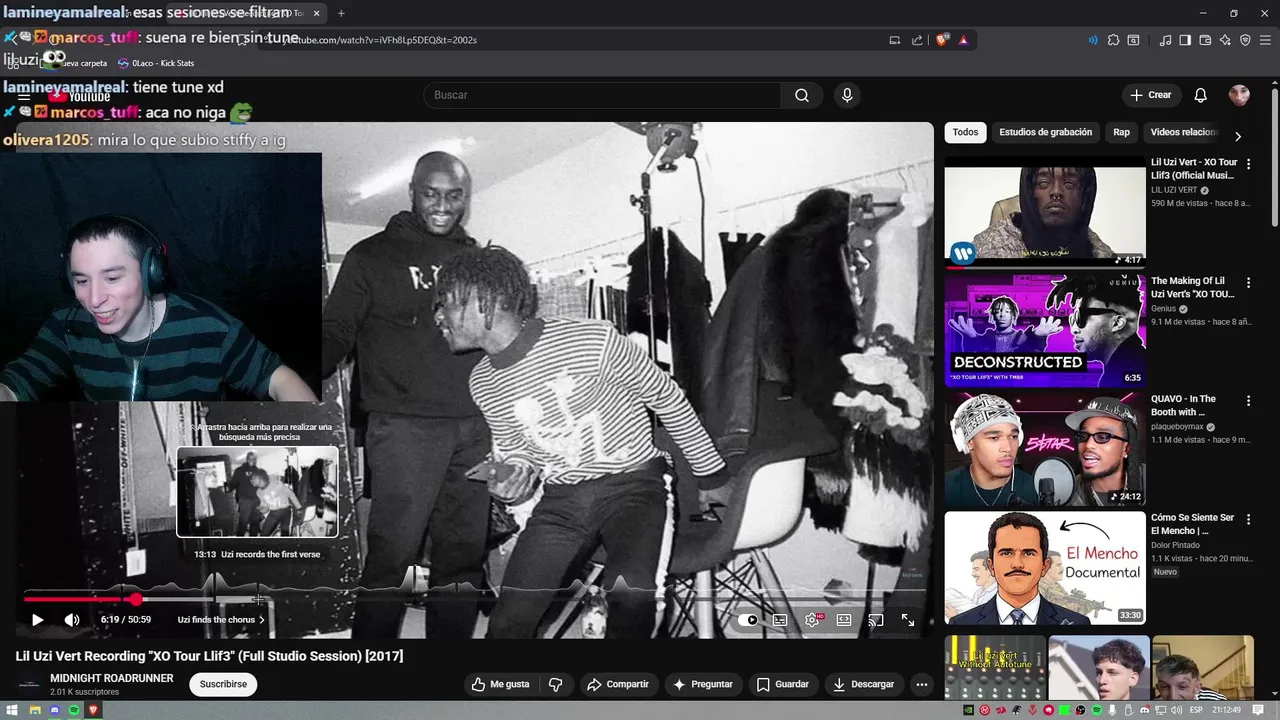The image size is (1280, 720).
Task: Open Brave Leo AI sparkle icon
Action: [1225, 40]
